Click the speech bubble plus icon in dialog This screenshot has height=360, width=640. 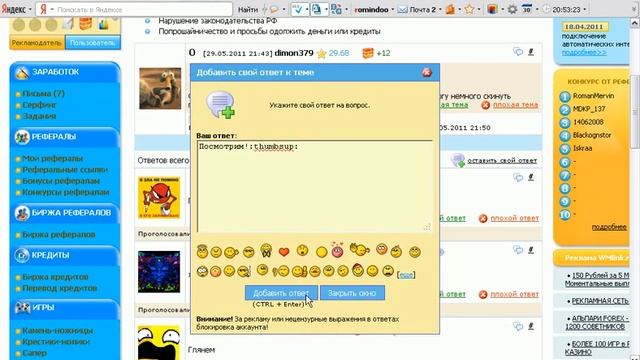click(221, 105)
